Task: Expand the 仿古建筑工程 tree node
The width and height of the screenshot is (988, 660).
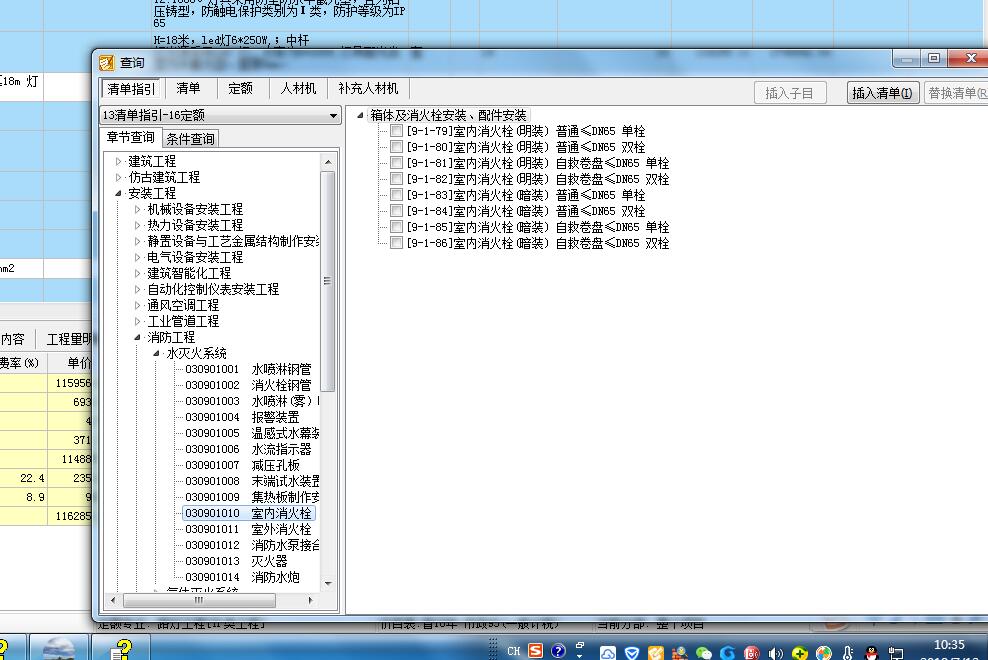Action: [x=118, y=177]
